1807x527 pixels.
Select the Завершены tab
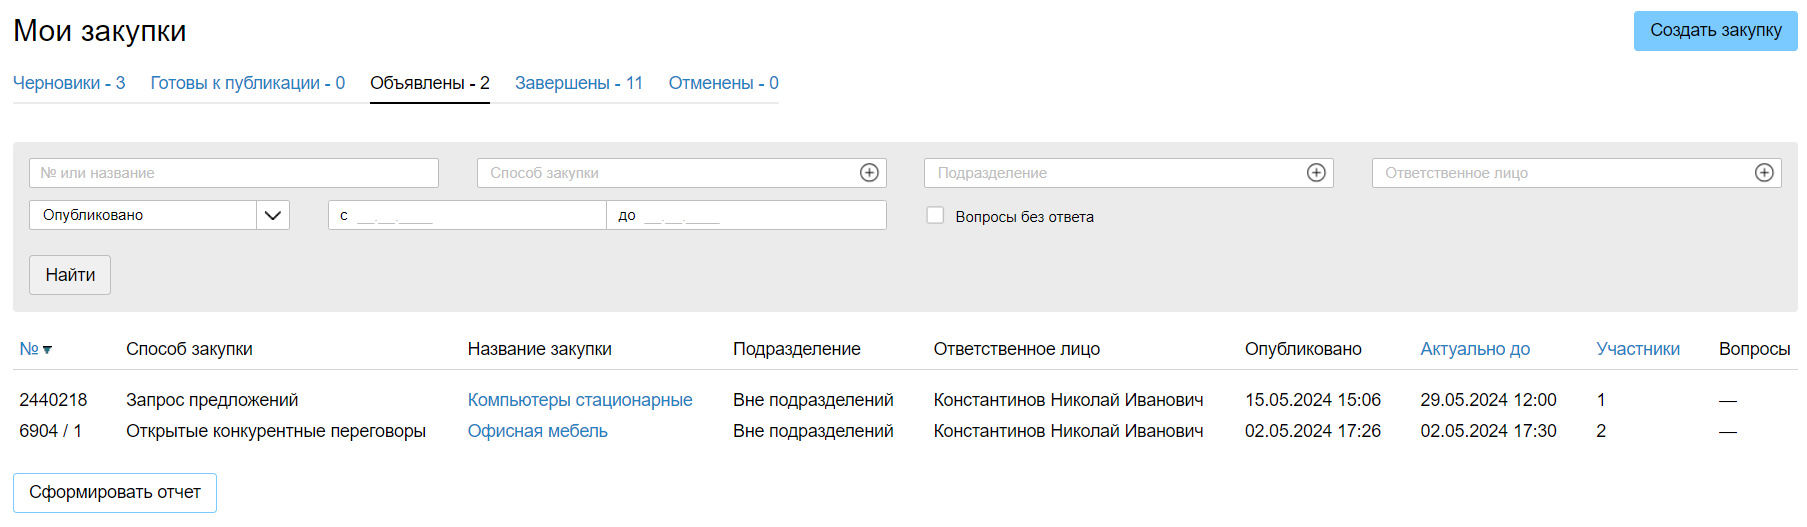tap(578, 83)
